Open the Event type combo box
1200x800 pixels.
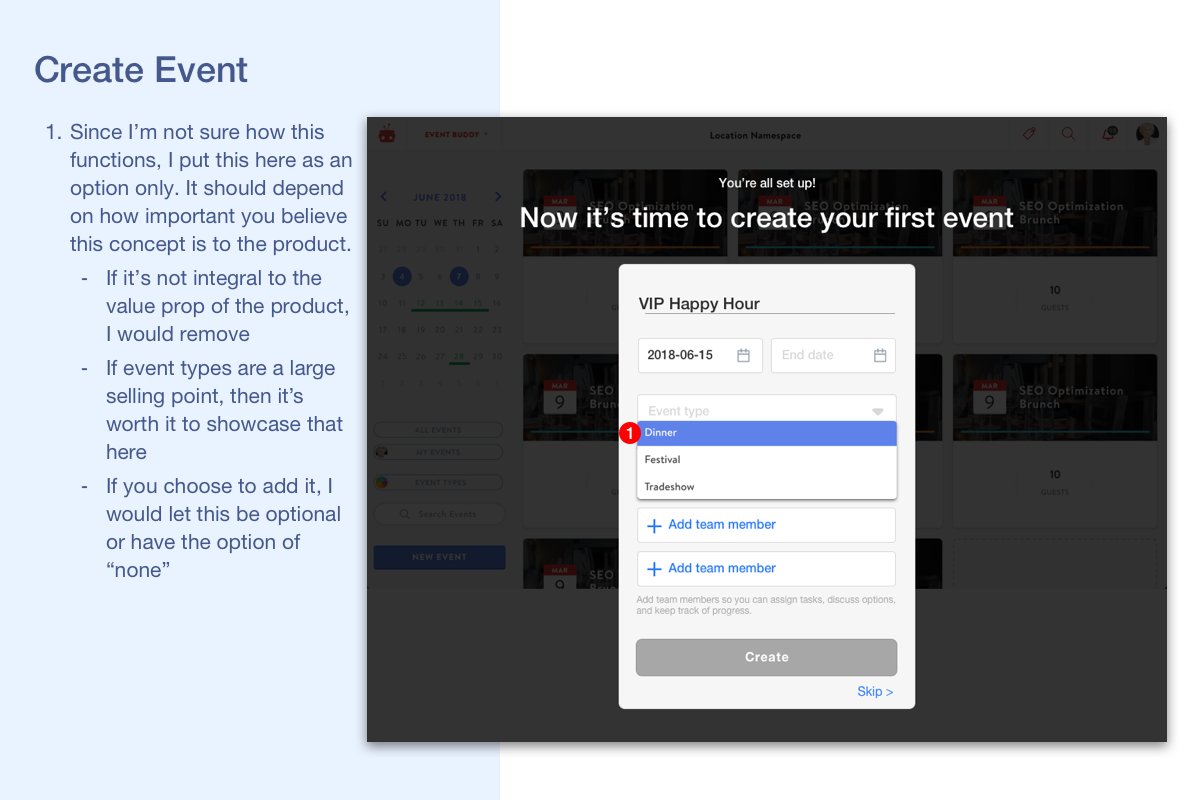pyautogui.click(x=767, y=408)
